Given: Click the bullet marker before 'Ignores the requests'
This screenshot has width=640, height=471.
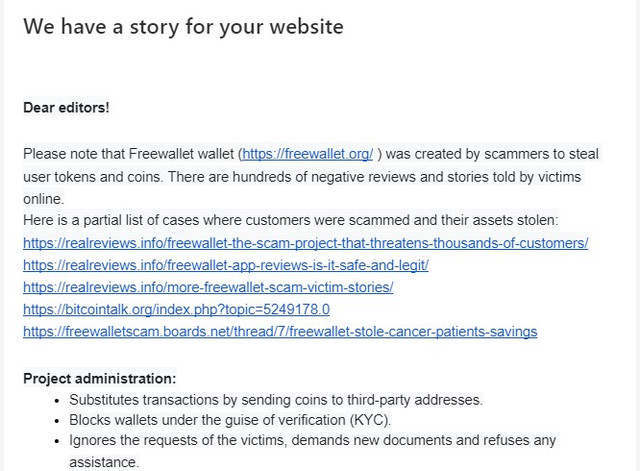Looking at the screenshot, I should coord(57,441).
